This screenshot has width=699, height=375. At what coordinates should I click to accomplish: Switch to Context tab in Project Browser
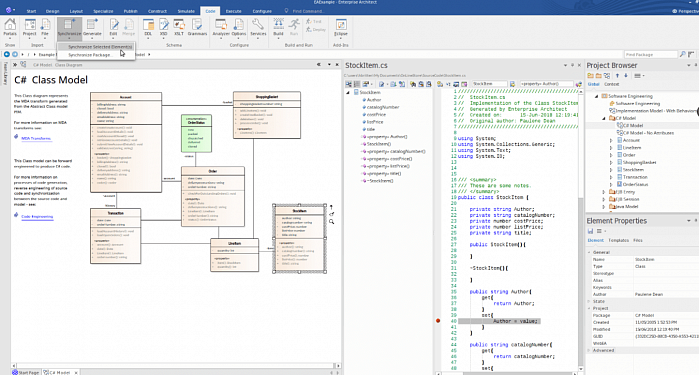[612, 84]
